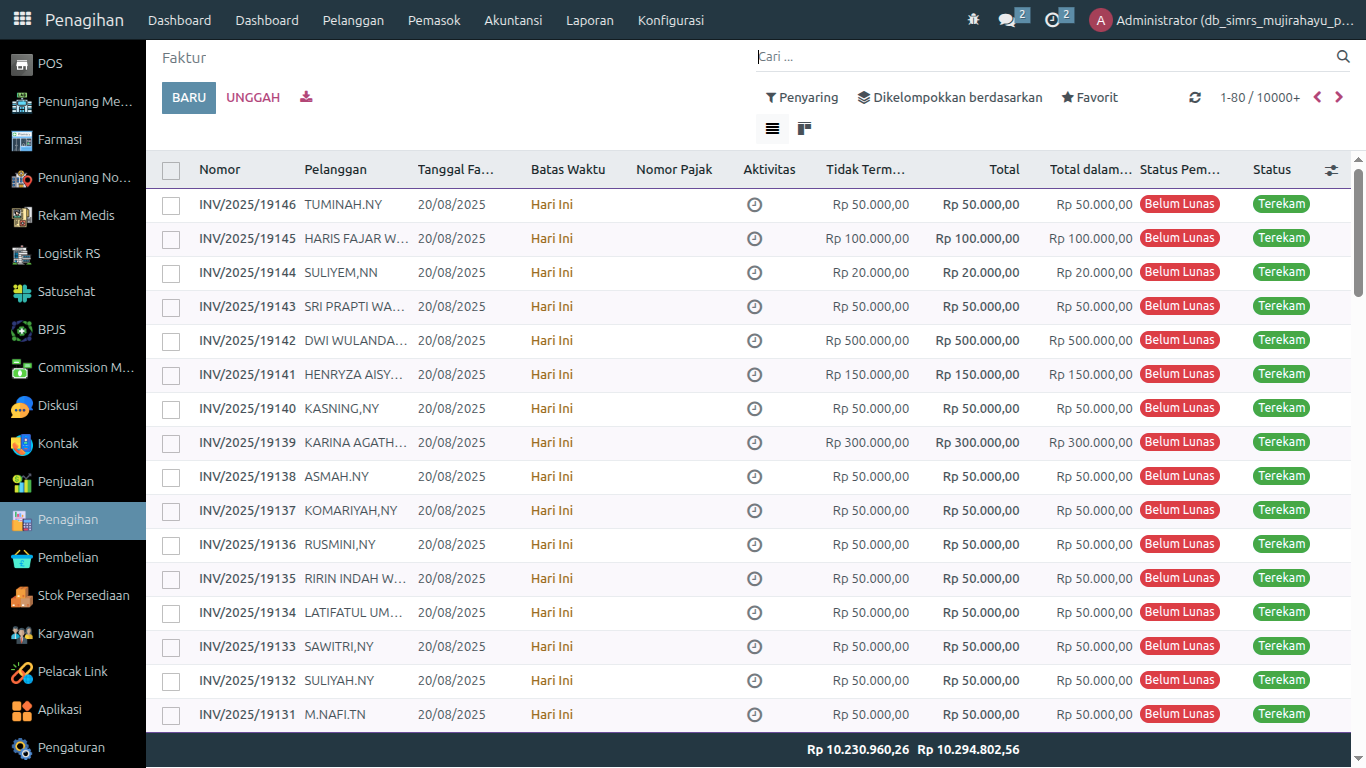The height and width of the screenshot is (768, 1366).
Task: Focus the Cari search field
Action: (1040, 57)
